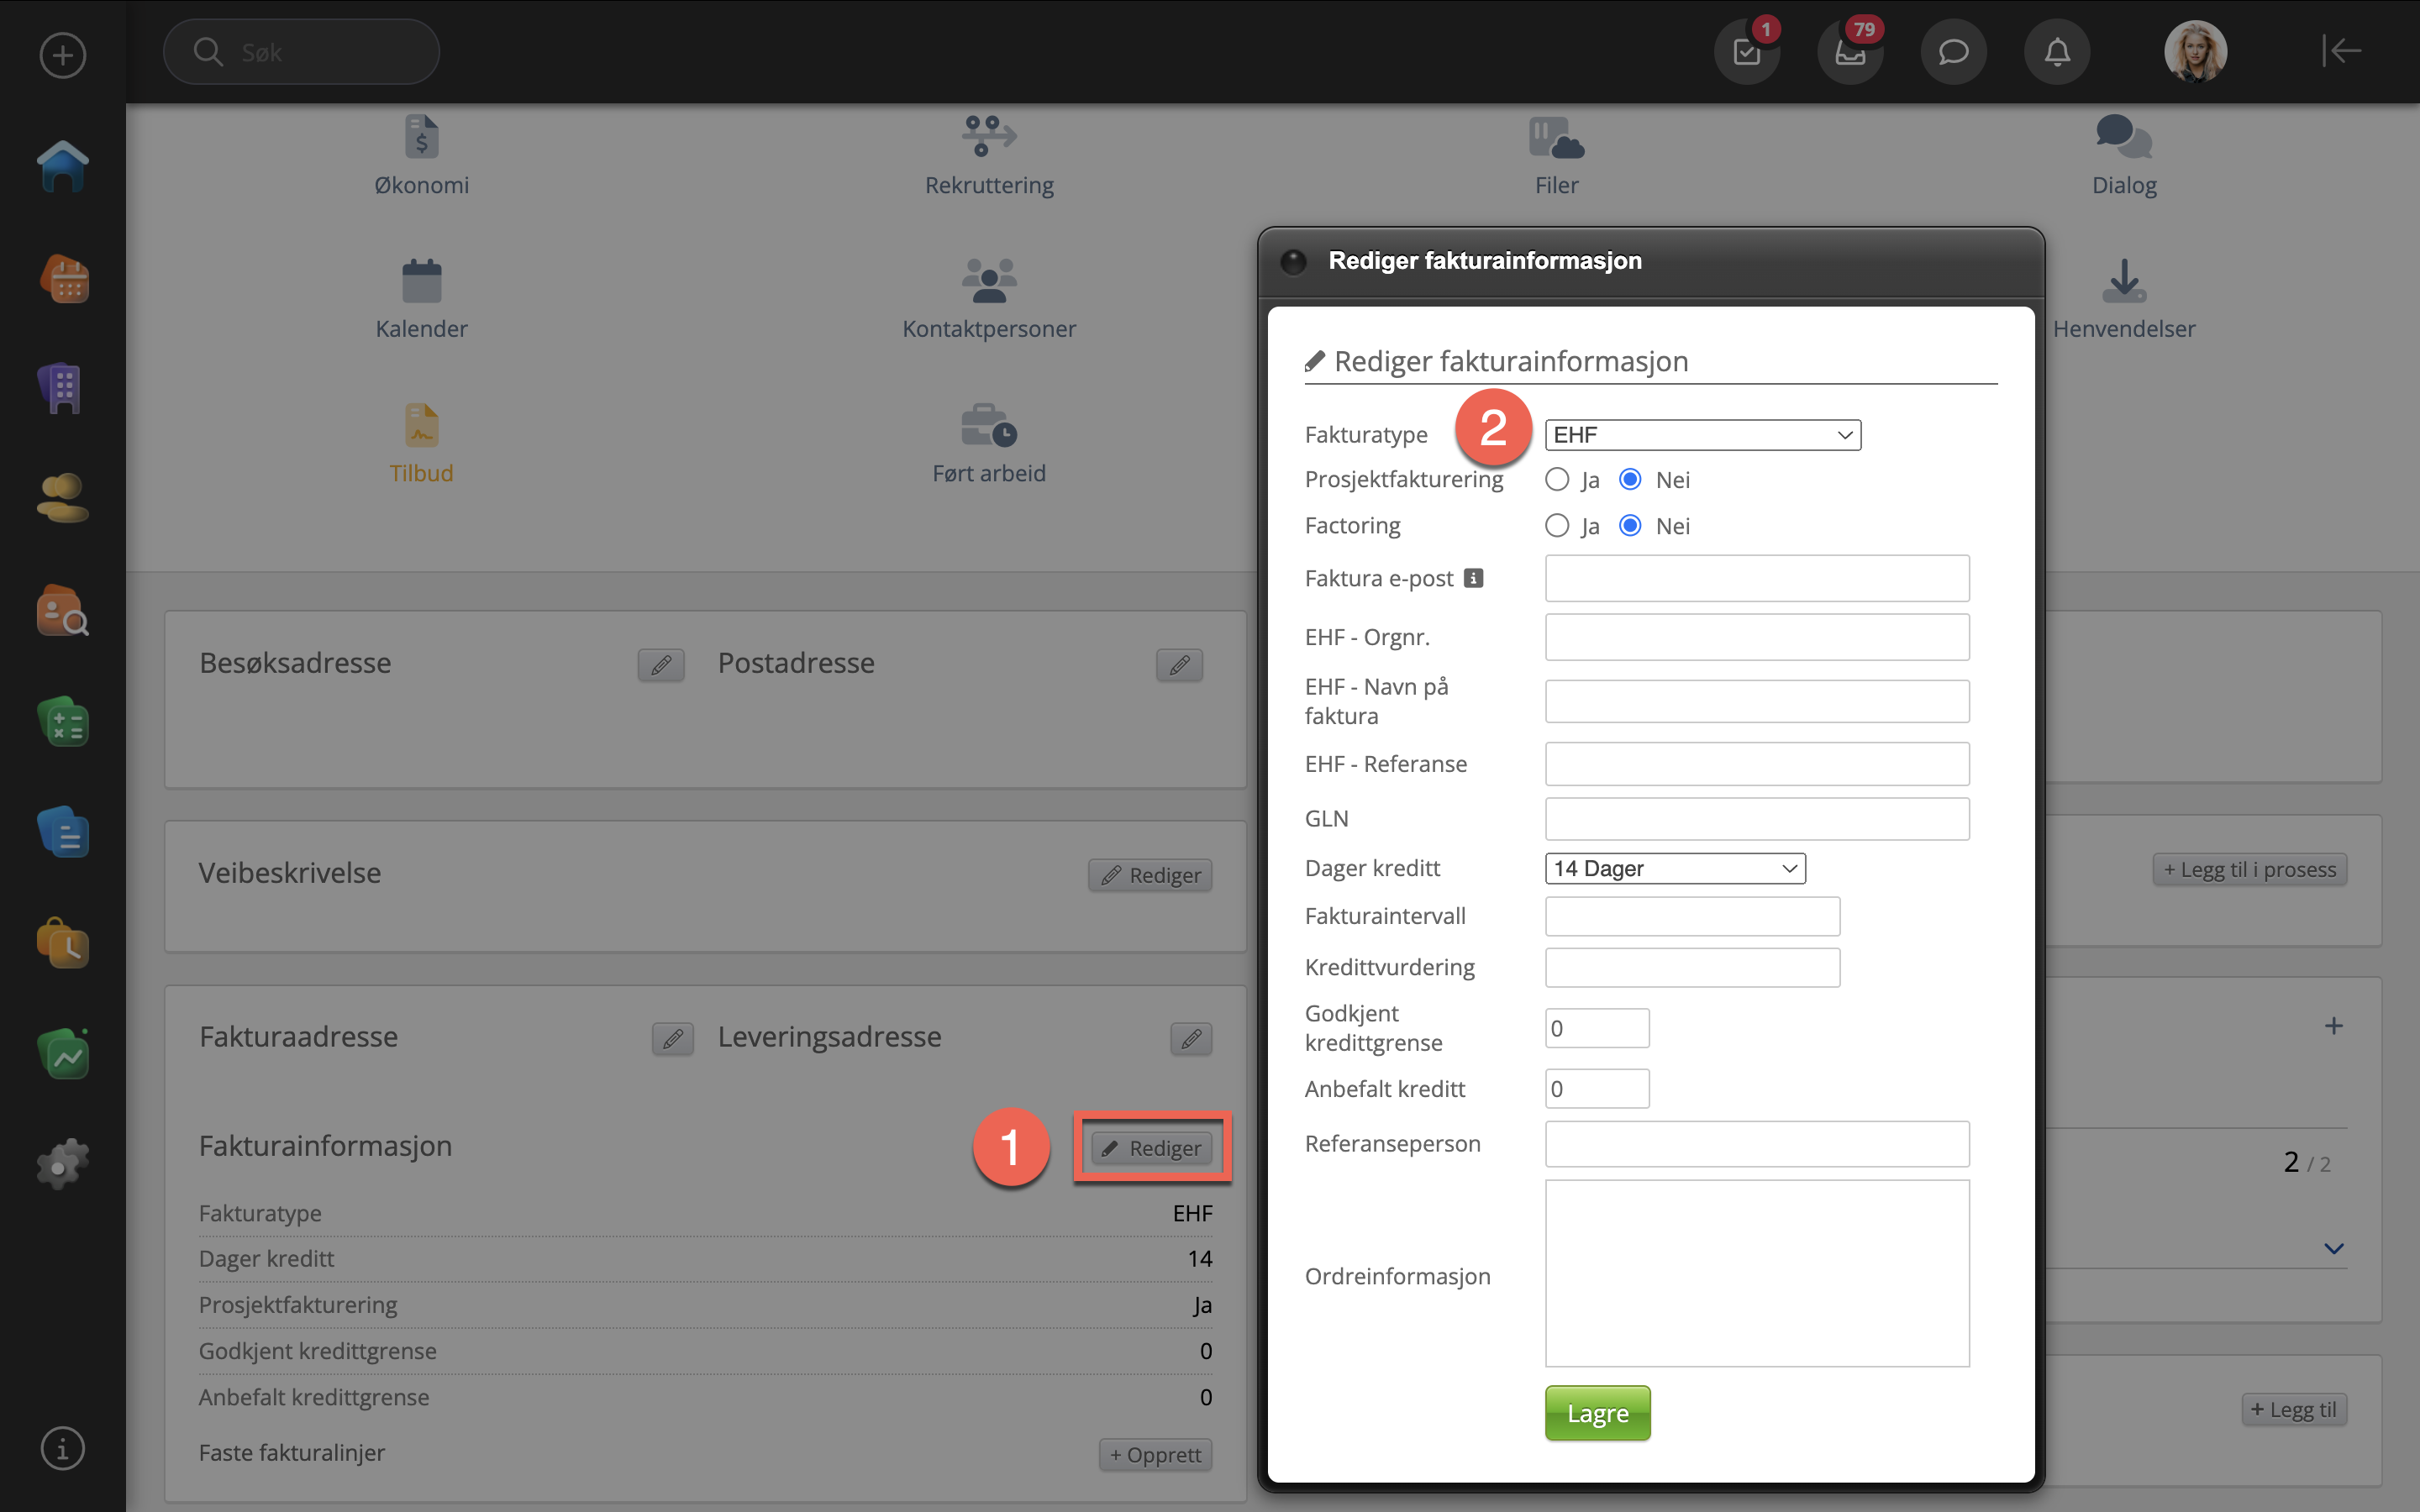Open the Dager kreditt dropdown
Image resolution: width=2420 pixels, height=1512 pixels.
pyautogui.click(x=1674, y=868)
